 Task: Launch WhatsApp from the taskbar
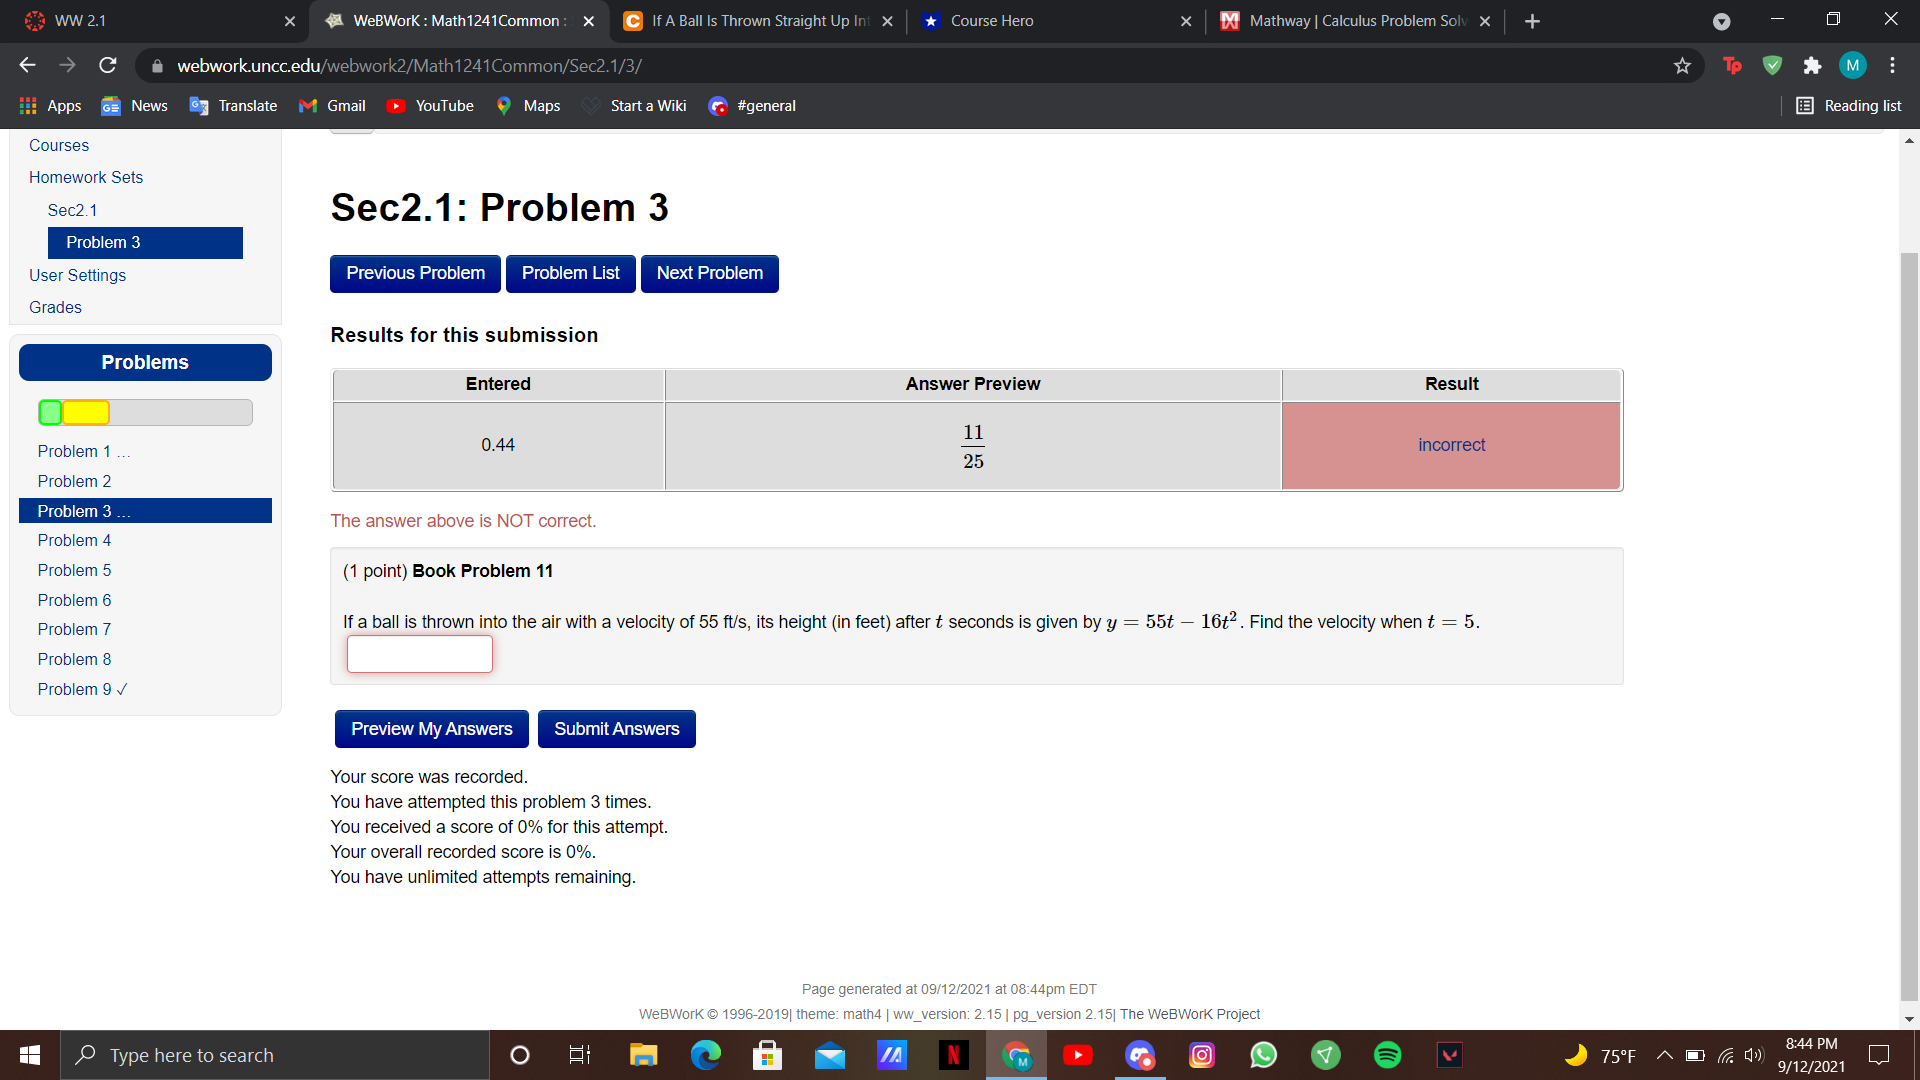click(1263, 1055)
